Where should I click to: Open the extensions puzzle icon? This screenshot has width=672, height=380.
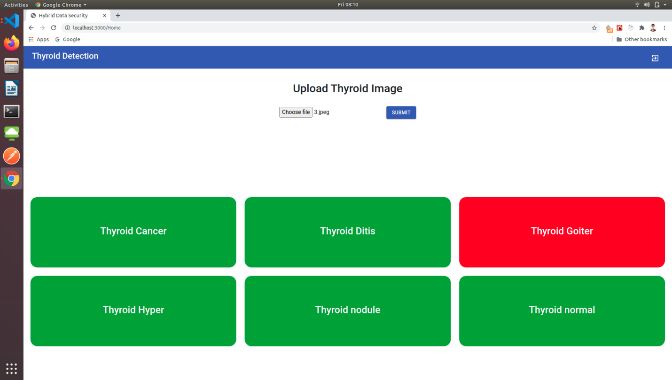pyautogui.click(x=642, y=28)
